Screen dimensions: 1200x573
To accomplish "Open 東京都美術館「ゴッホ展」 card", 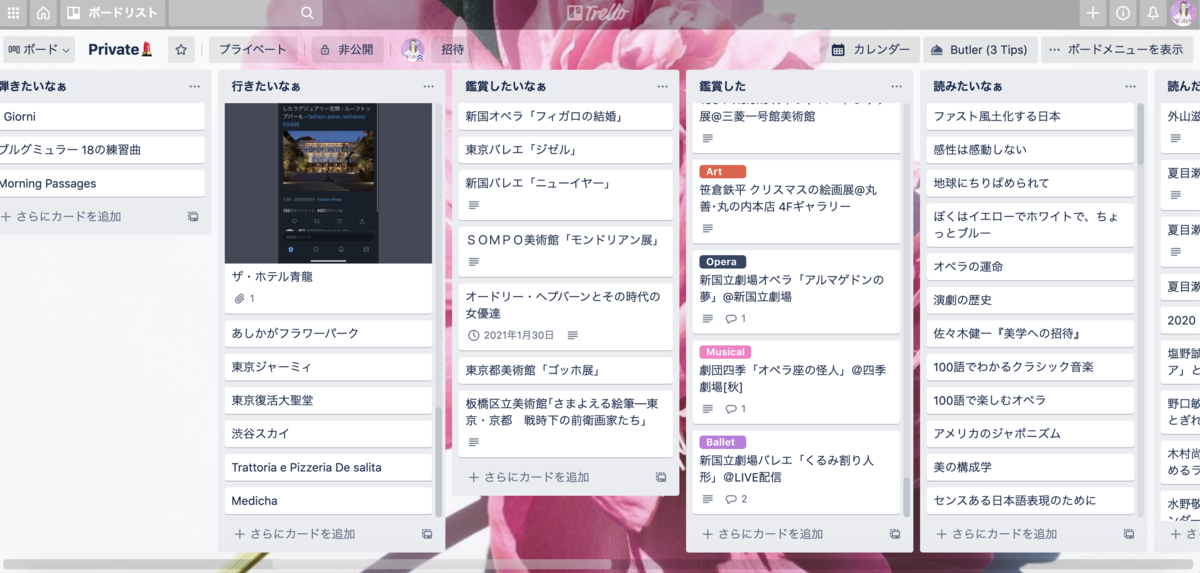I will click(566, 370).
